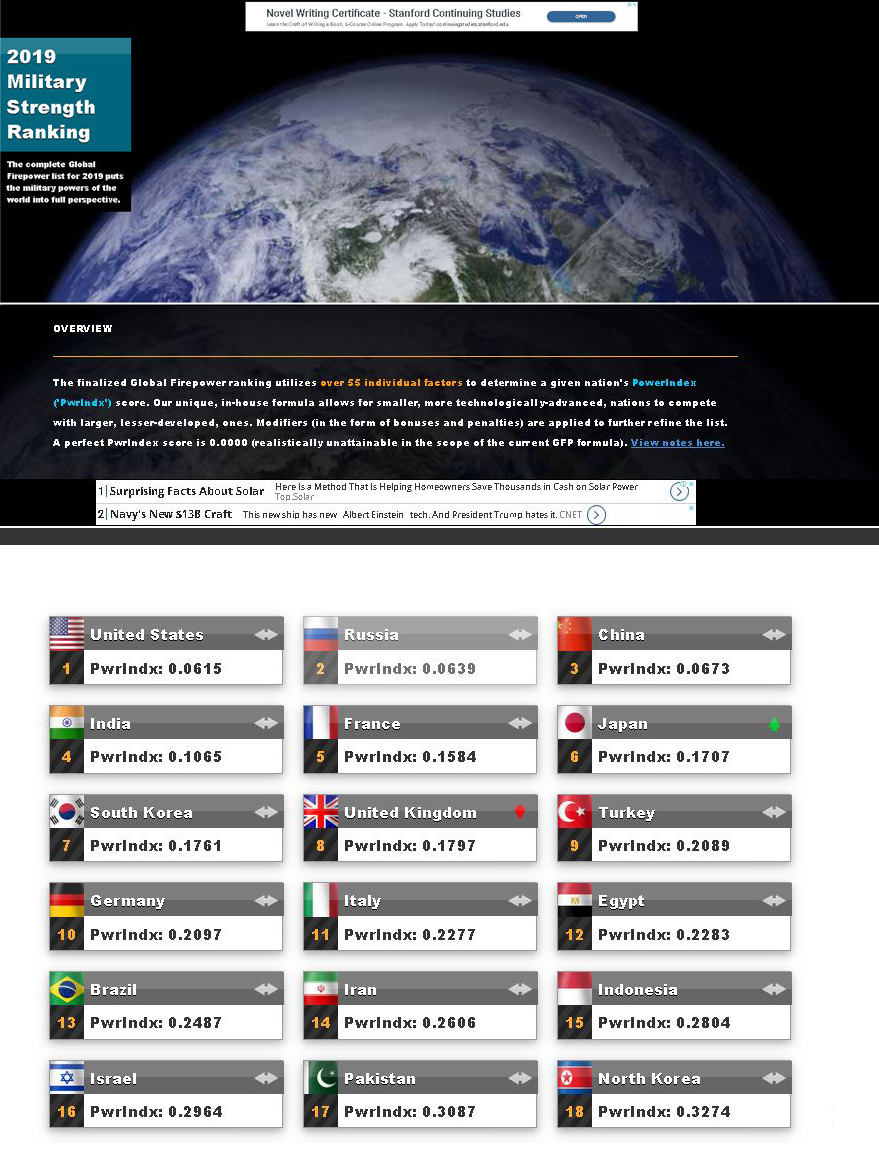Click the United States unchanged-rank arrows icon
This screenshot has width=879, height=1163.
(x=266, y=634)
